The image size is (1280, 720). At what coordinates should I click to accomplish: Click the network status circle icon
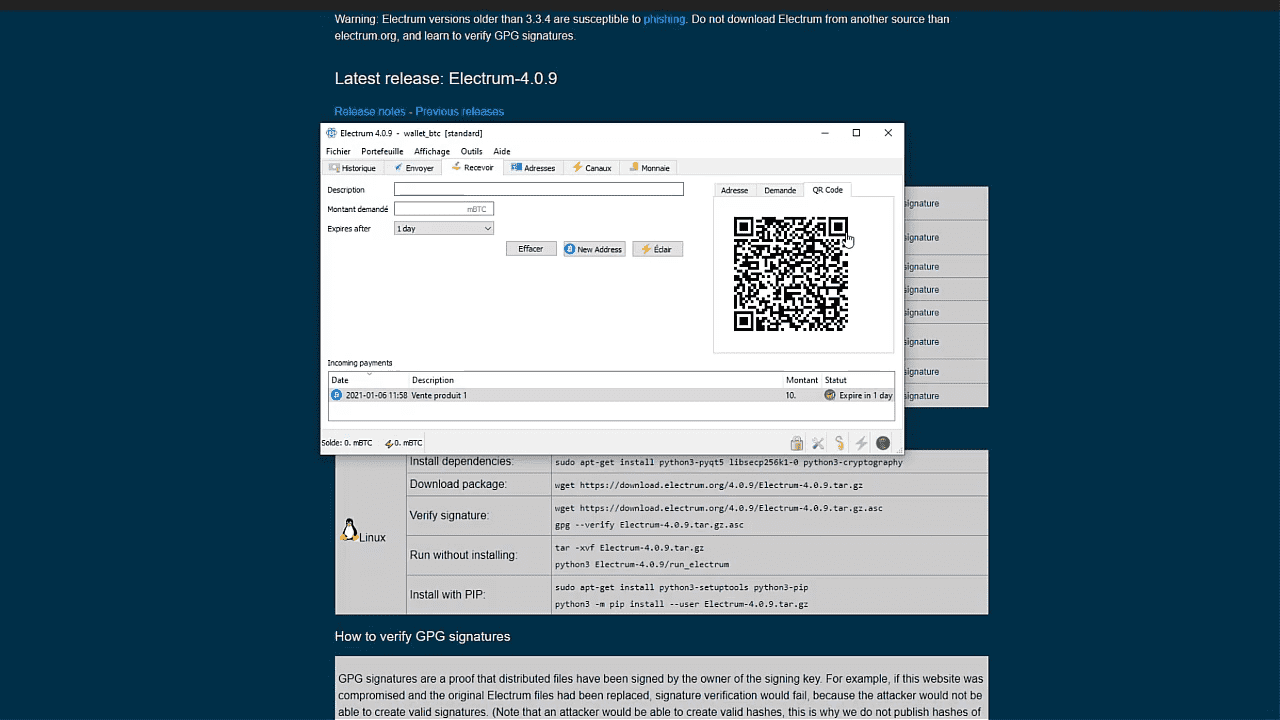pyautogui.click(x=883, y=443)
